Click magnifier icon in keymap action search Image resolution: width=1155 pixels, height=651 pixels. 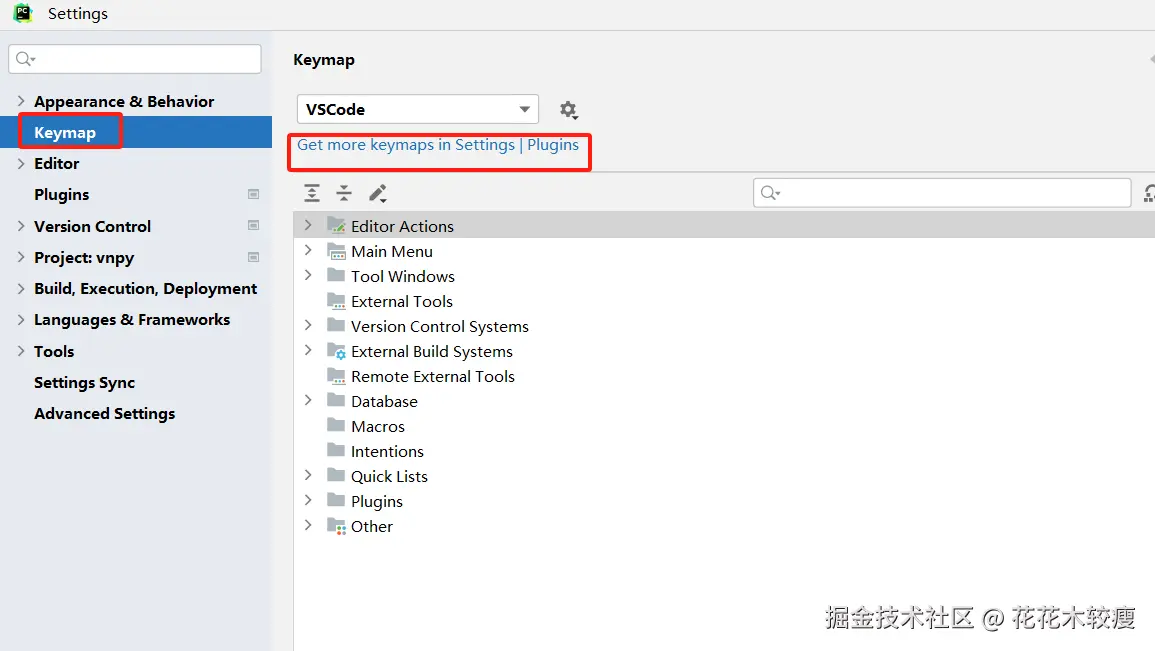[770, 193]
